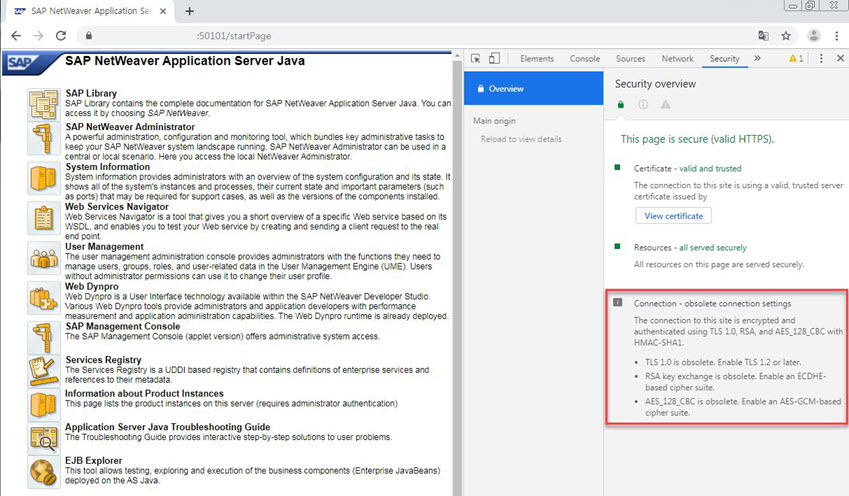Viewport: 849px width, 496px height.
Task: Click Reload to view details entry
Action: (x=521, y=139)
